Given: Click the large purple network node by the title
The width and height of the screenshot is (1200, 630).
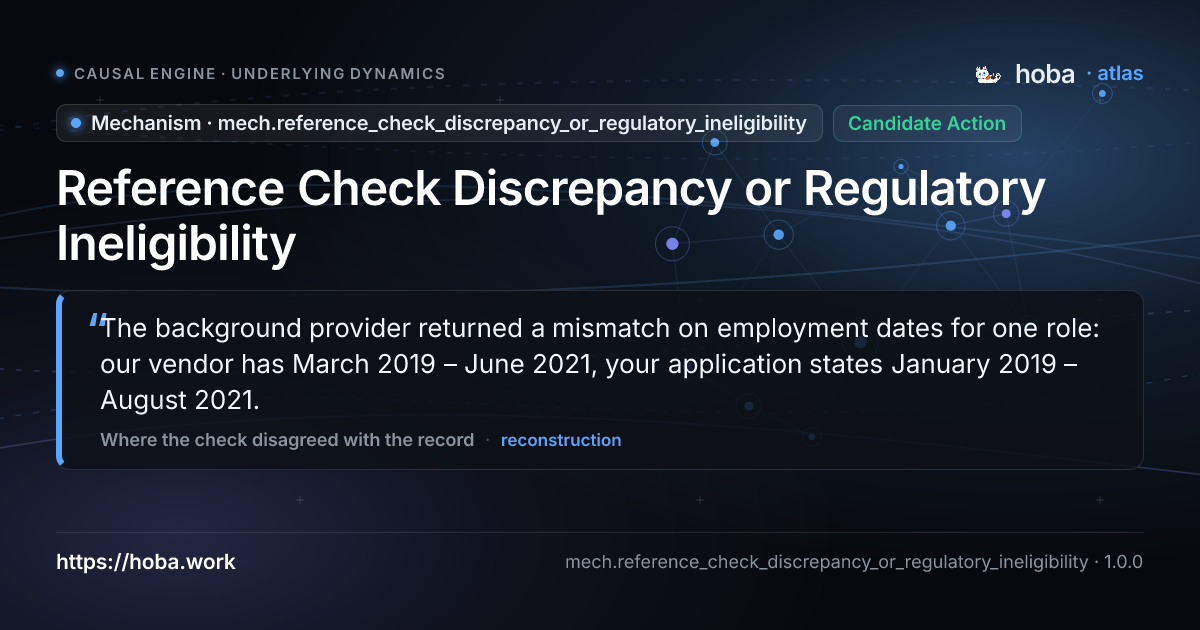Looking at the screenshot, I should pyautogui.click(x=672, y=243).
